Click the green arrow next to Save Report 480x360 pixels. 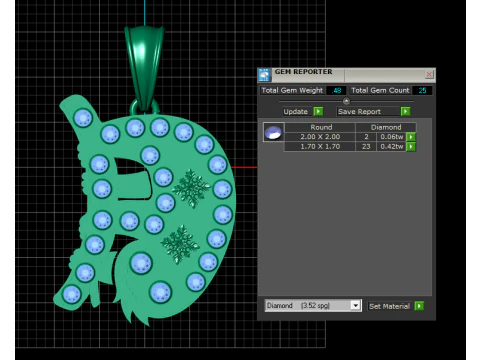[405, 111]
